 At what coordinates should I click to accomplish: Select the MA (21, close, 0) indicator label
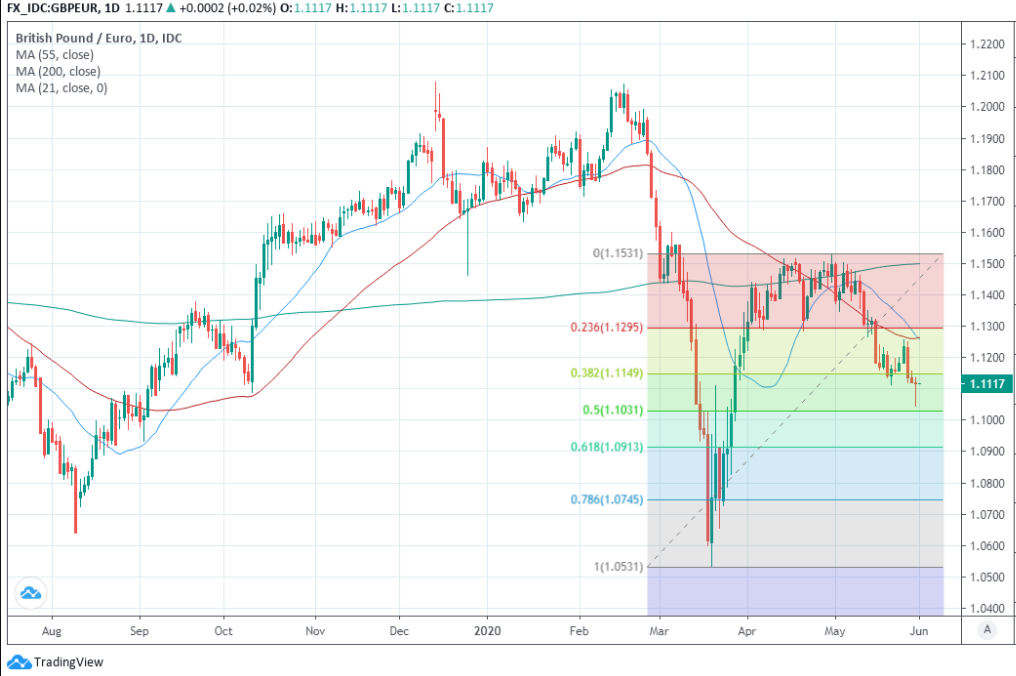click(64, 88)
